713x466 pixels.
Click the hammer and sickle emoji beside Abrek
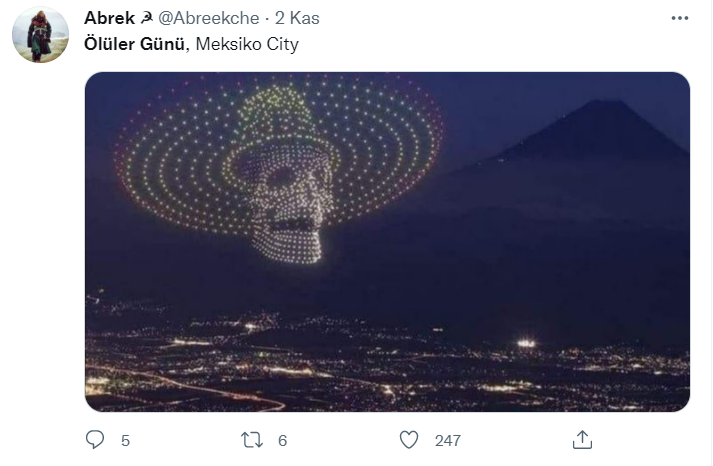[x=142, y=19]
